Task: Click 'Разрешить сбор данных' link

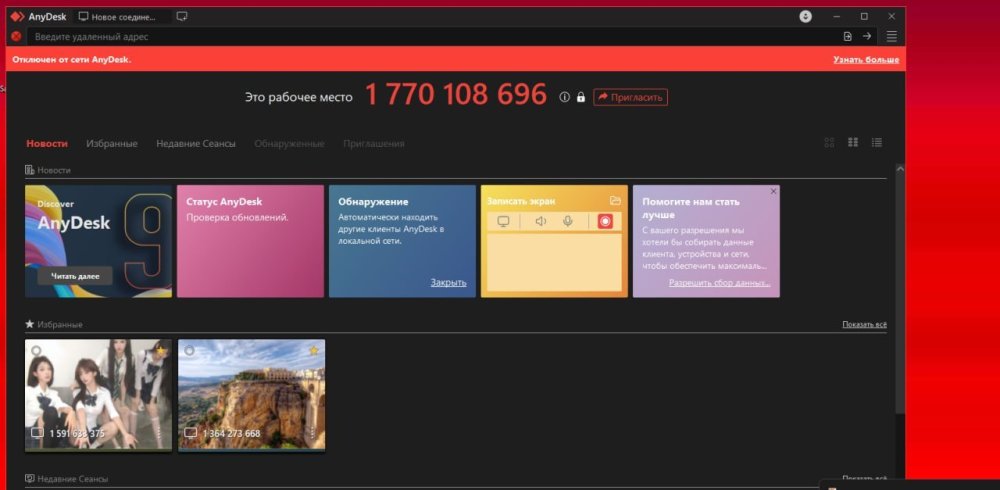Action: [719, 282]
